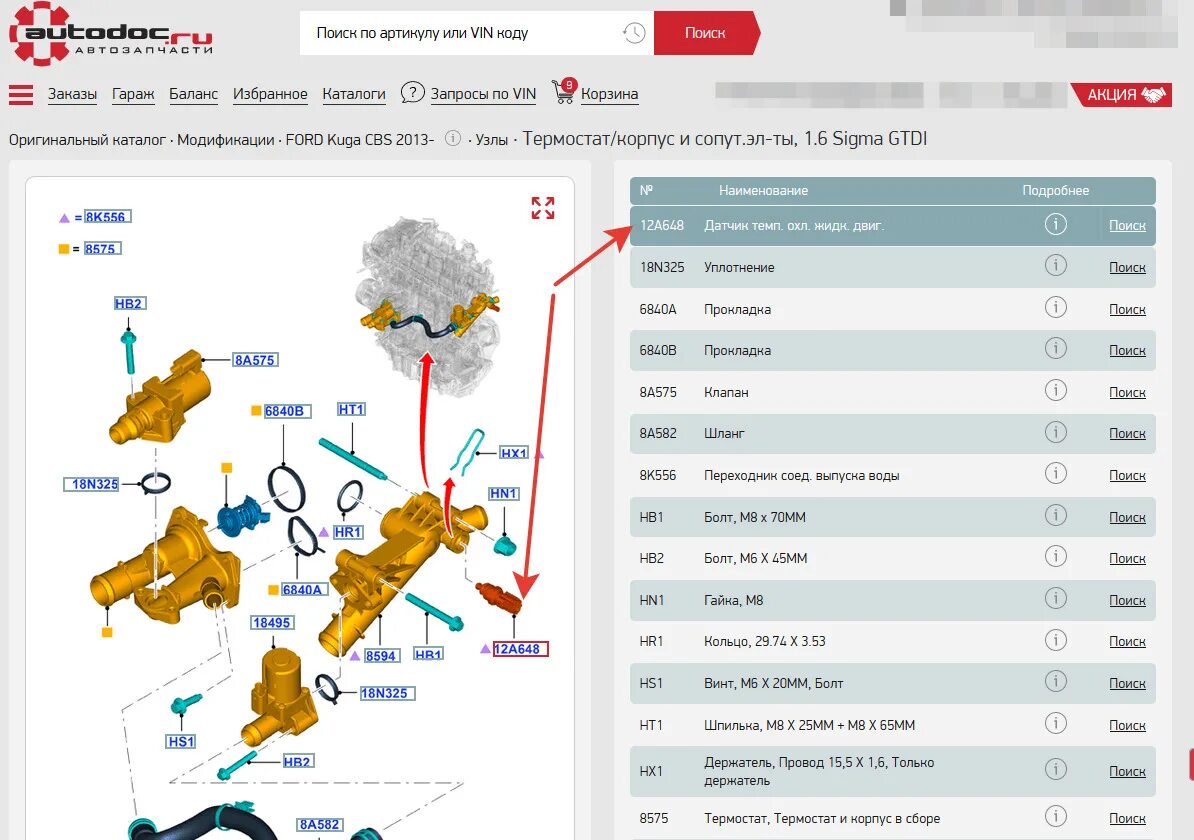This screenshot has height=840, width=1194.
Task: Select 18495 label on the diagram
Action: coord(272,622)
